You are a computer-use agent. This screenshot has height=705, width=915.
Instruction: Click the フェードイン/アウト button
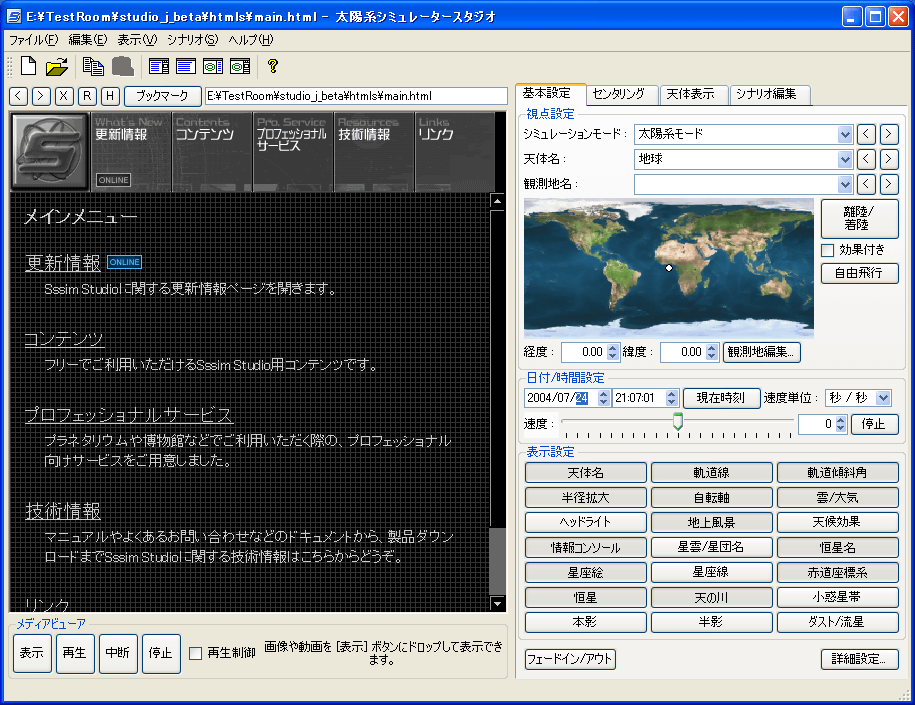pos(570,659)
